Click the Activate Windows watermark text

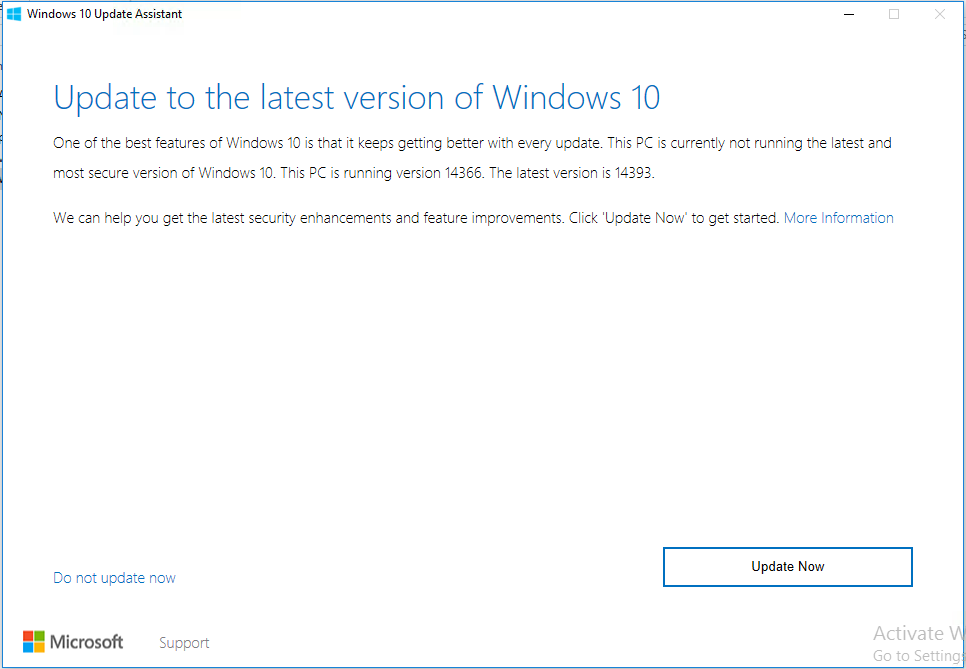point(919,633)
